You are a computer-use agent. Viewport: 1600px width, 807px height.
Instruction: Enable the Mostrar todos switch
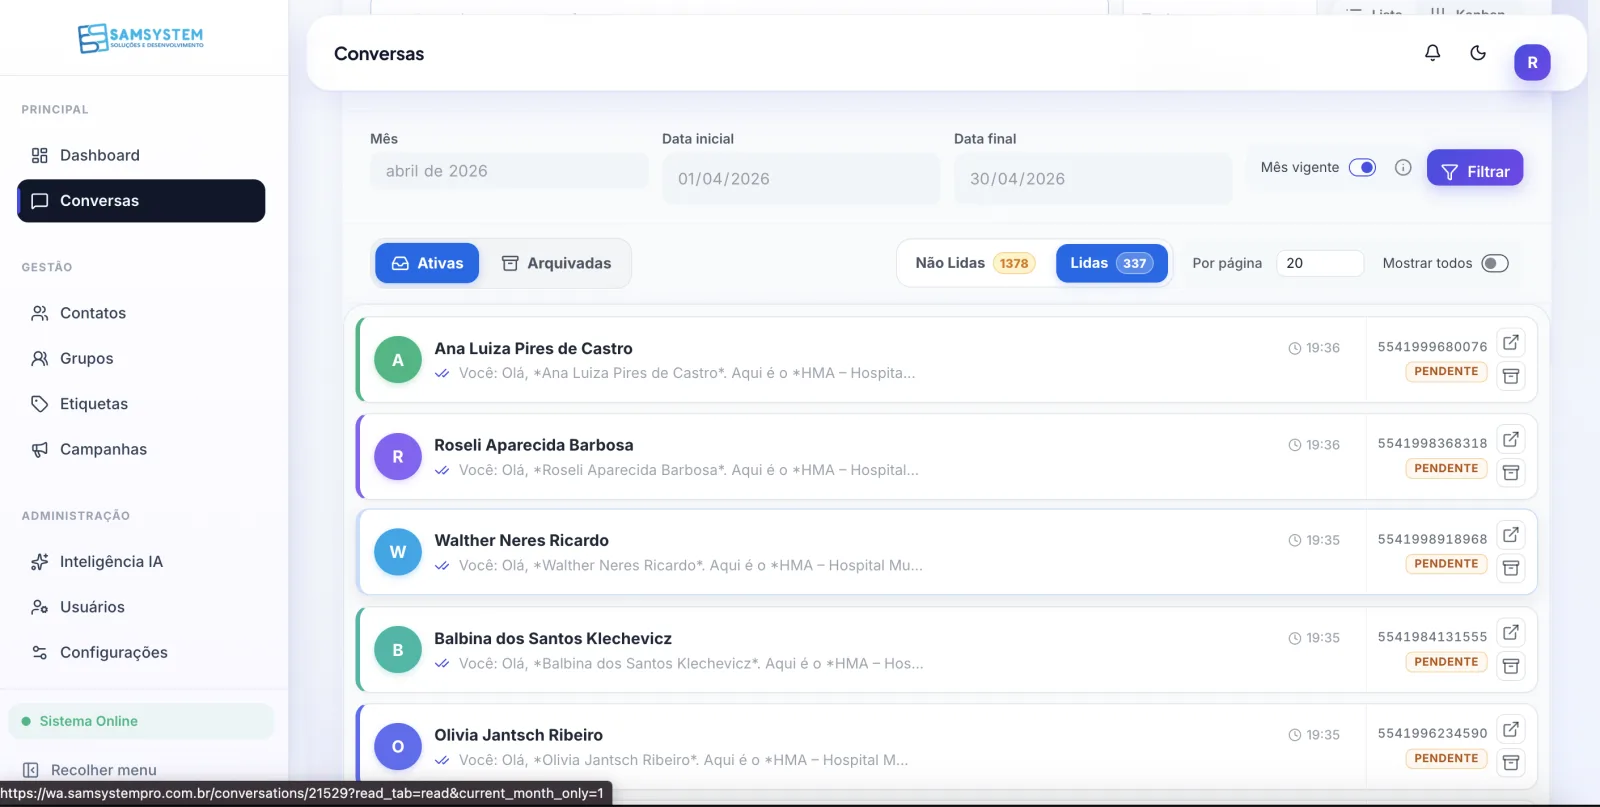(x=1495, y=264)
